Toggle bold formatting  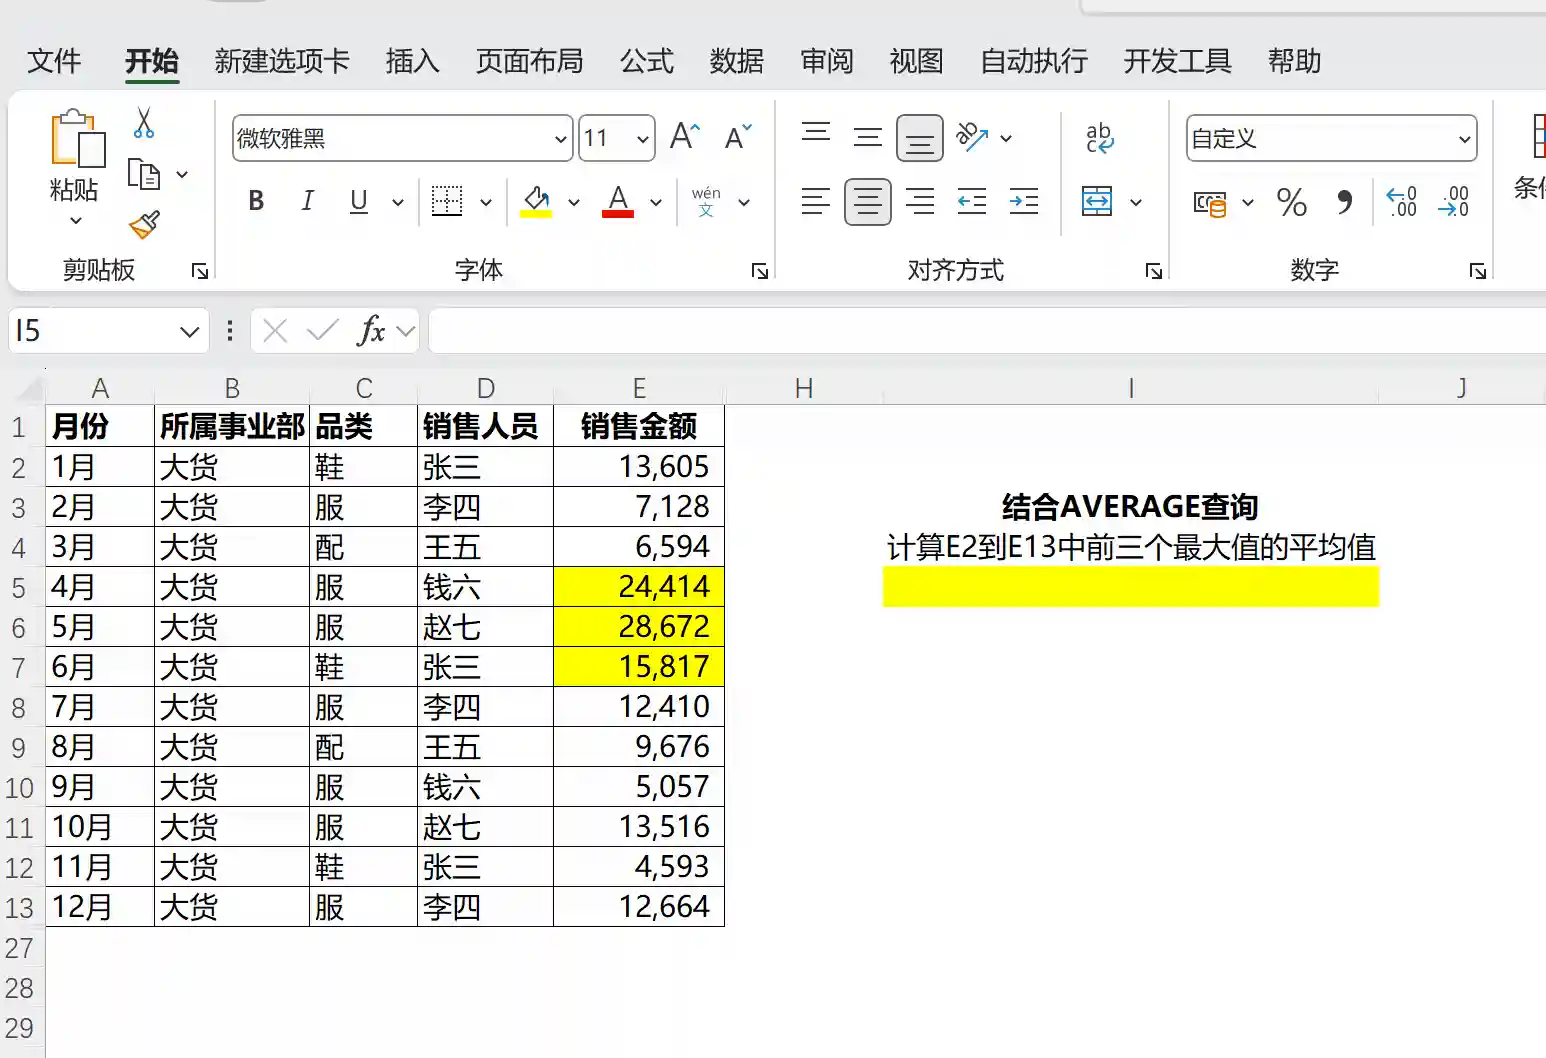tap(256, 202)
